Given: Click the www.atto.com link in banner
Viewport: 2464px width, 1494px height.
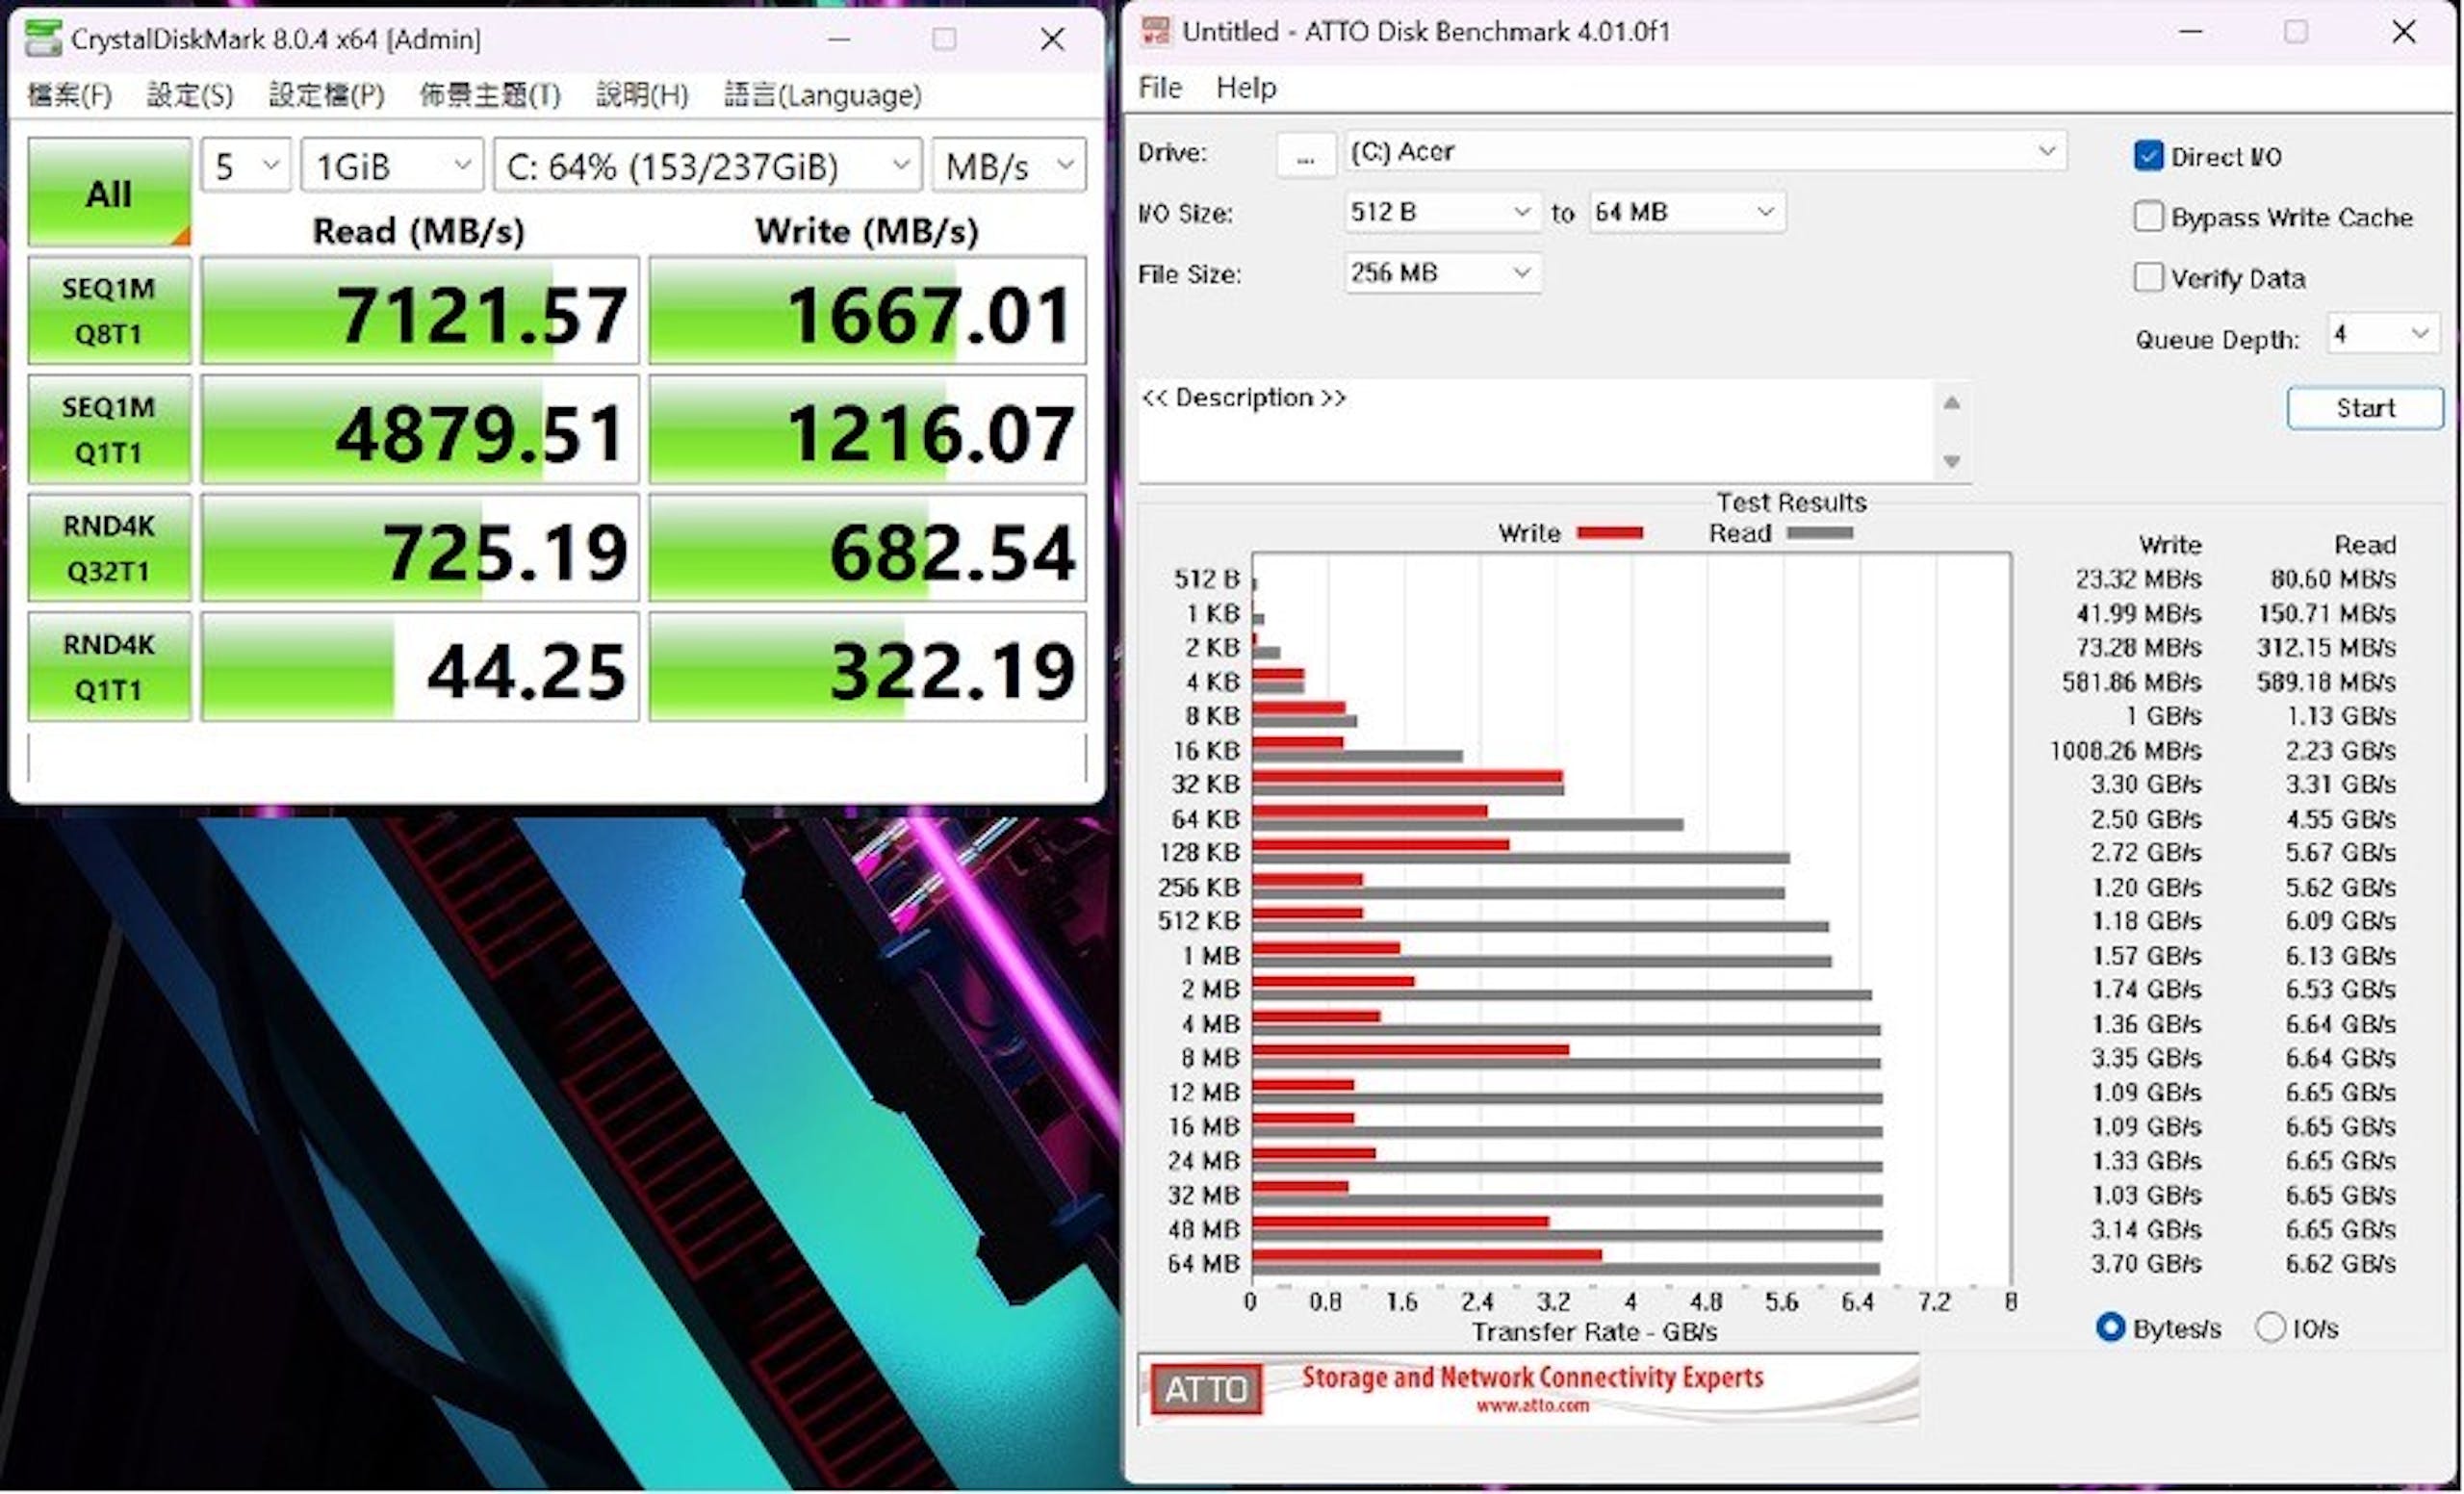Looking at the screenshot, I should [1532, 1406].
